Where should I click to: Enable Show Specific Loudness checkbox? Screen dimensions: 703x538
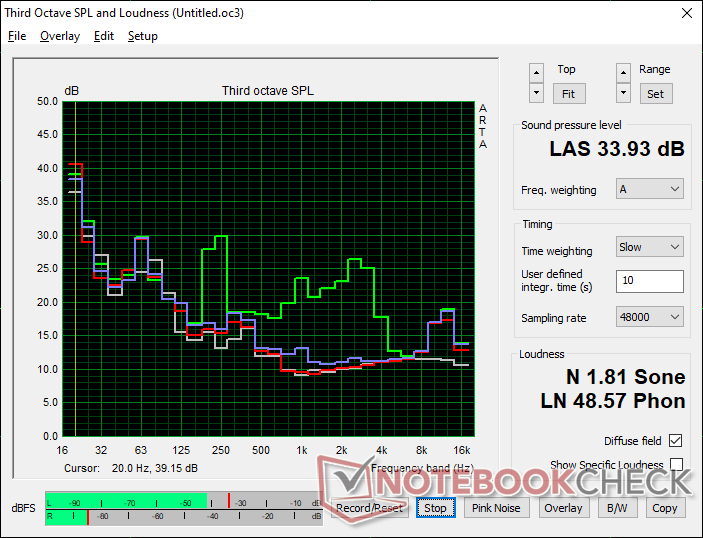tap(676, 464)
